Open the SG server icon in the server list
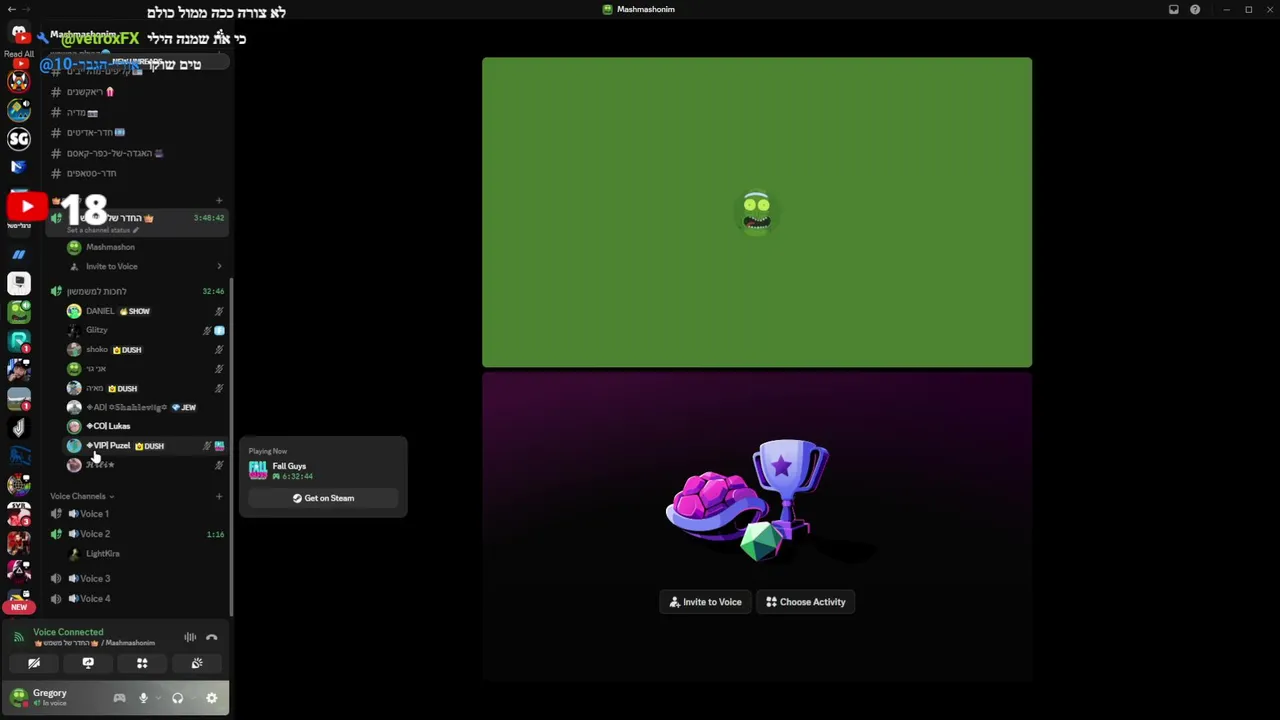 (x=19, y=139)
